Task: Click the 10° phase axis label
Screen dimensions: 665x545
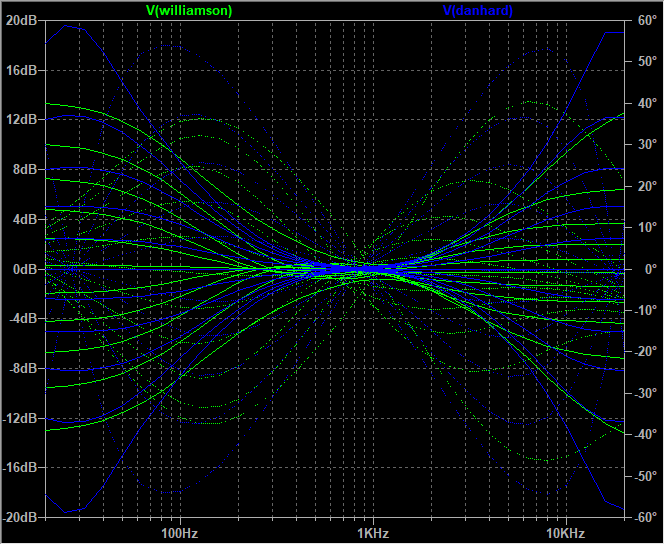Action: pos(647,228)
